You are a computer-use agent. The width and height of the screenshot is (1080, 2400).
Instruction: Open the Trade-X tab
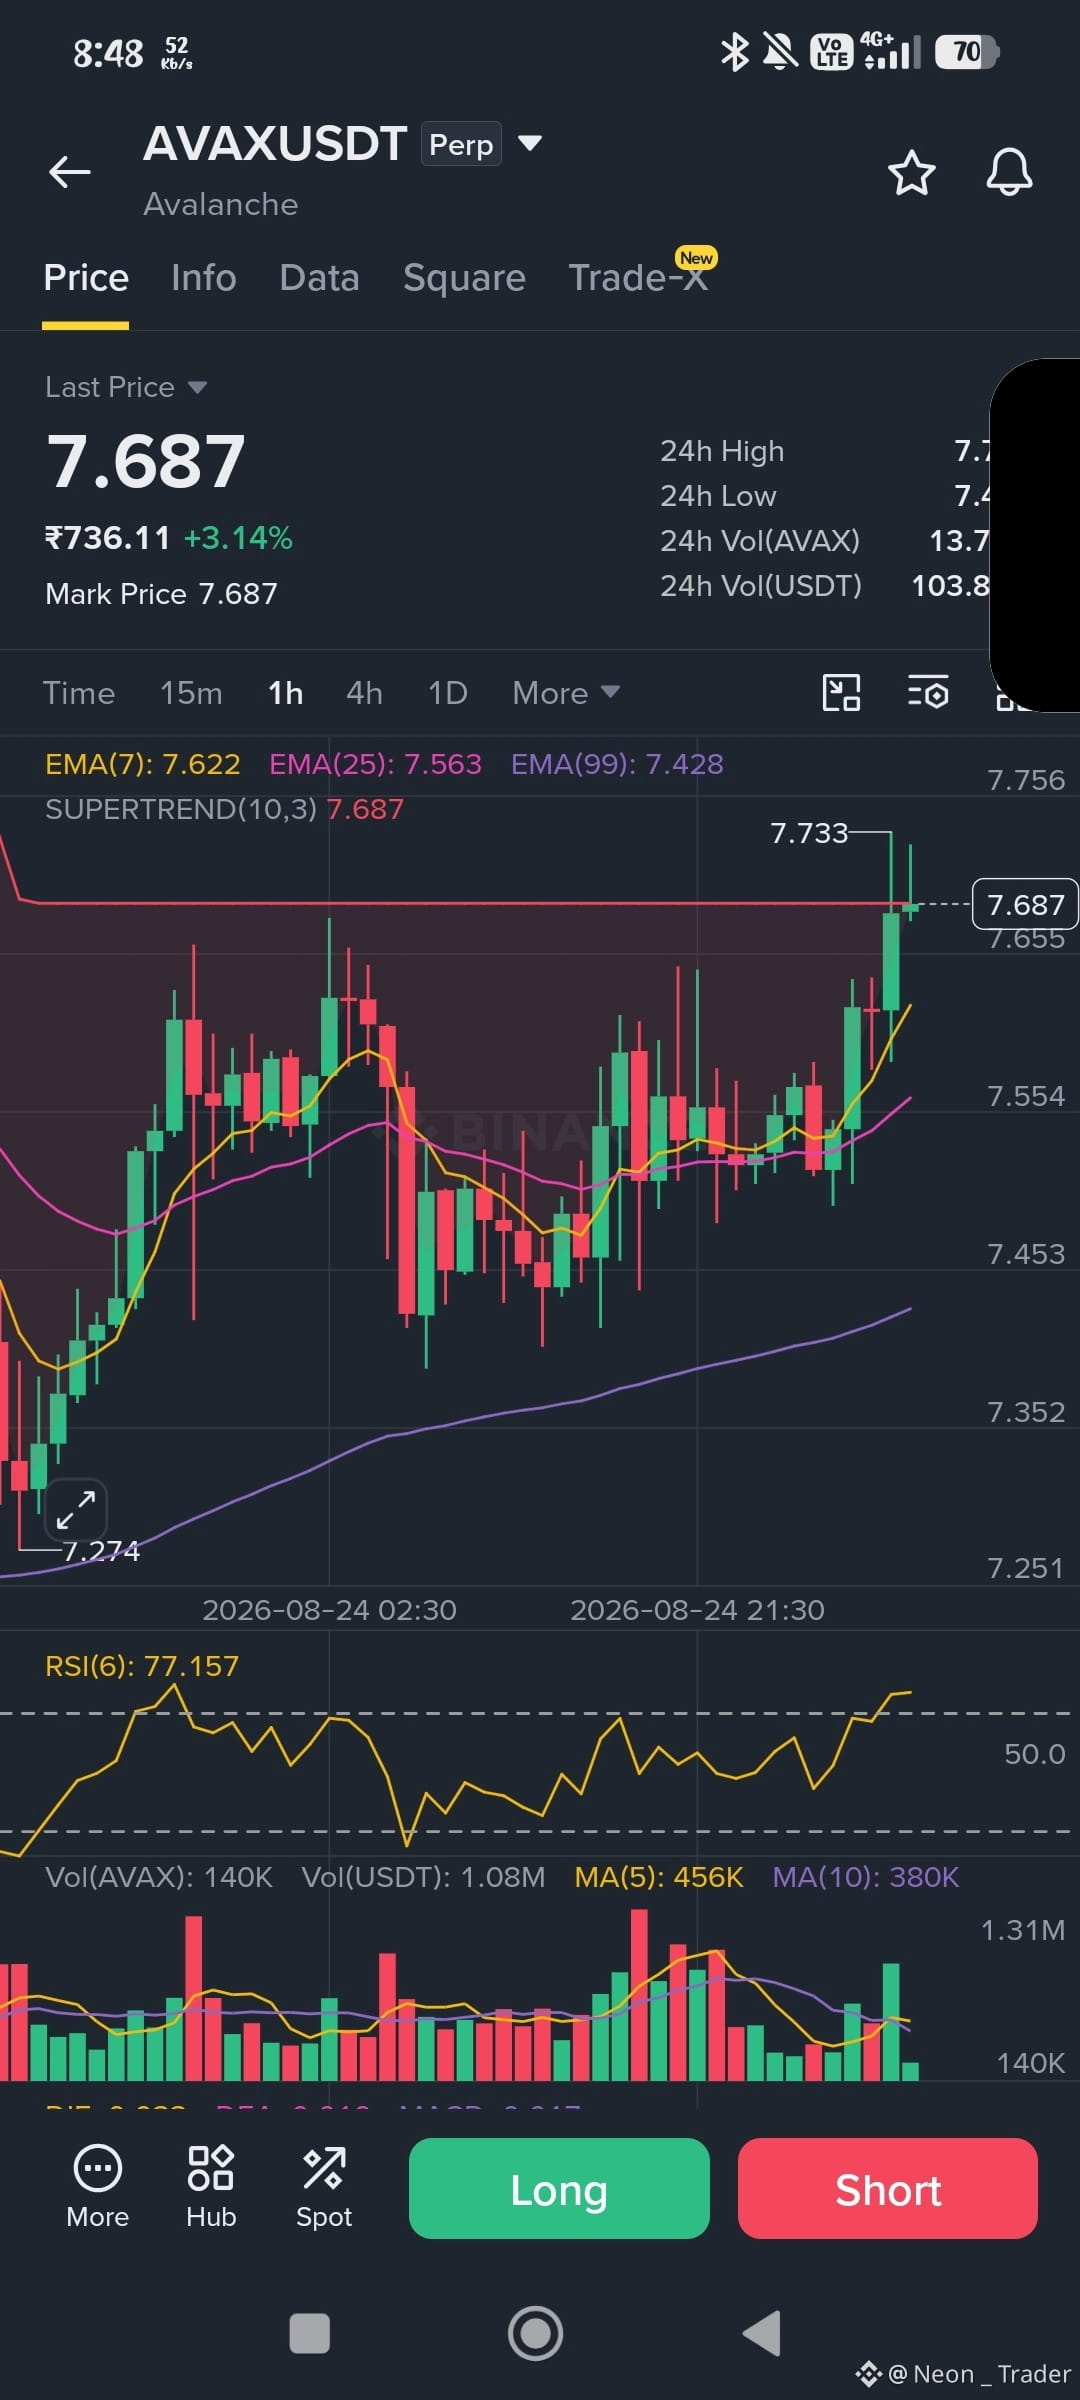point(638,277)
